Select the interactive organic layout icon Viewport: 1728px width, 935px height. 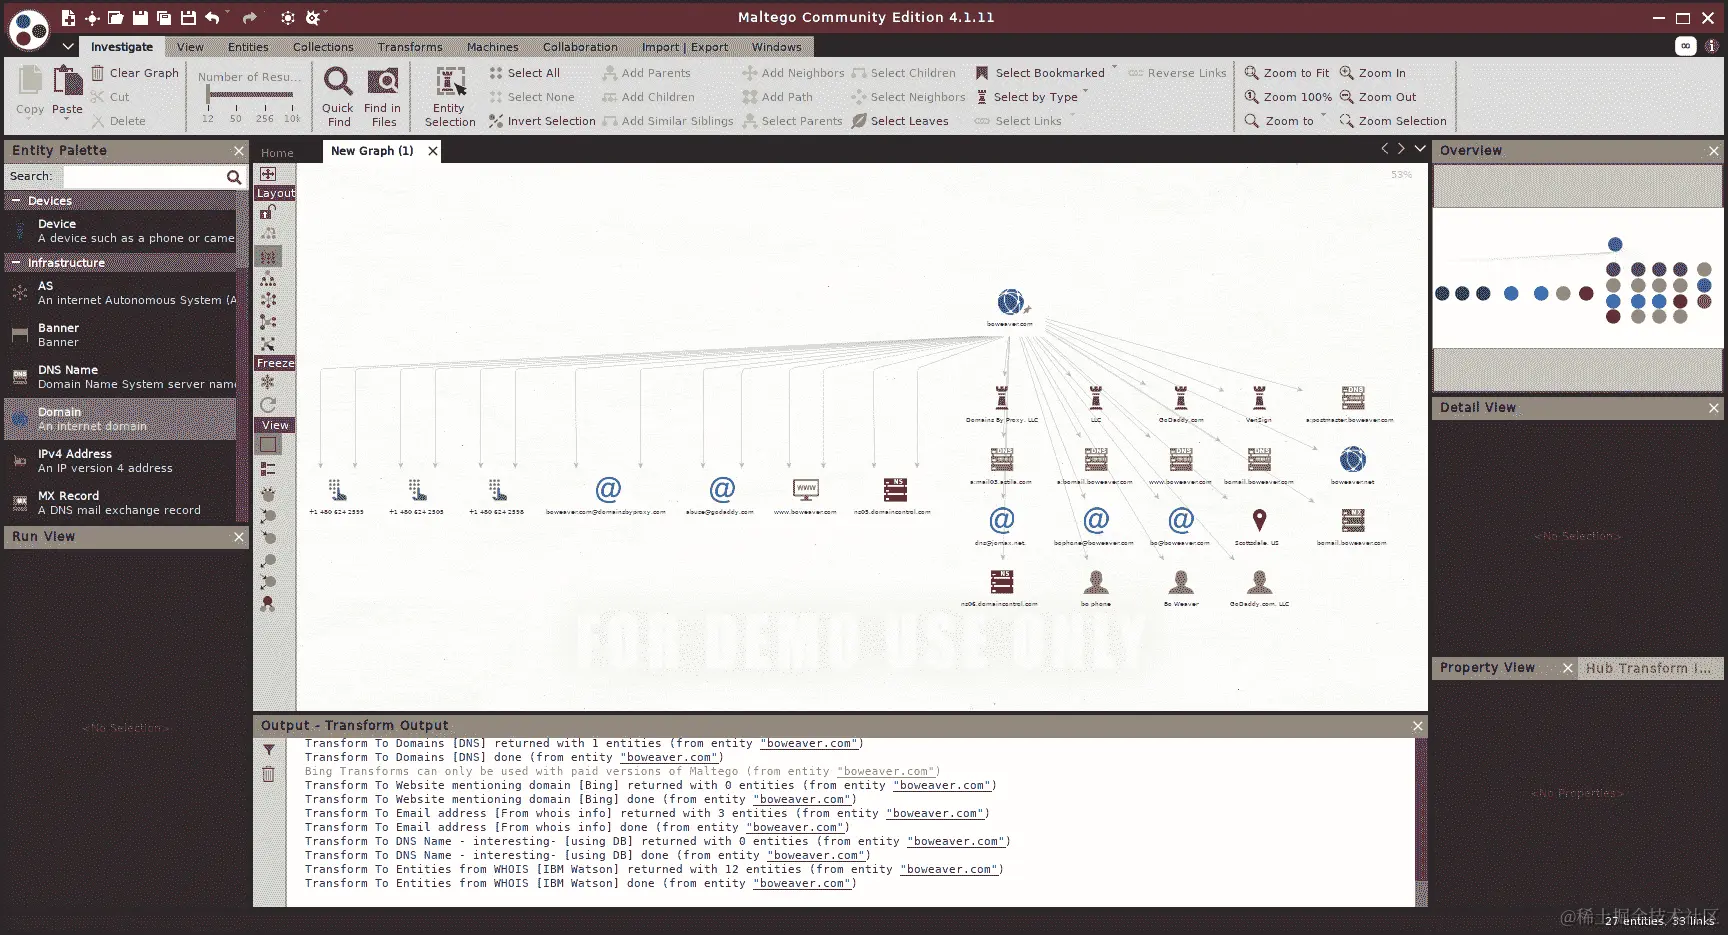(x=268, y=343)
